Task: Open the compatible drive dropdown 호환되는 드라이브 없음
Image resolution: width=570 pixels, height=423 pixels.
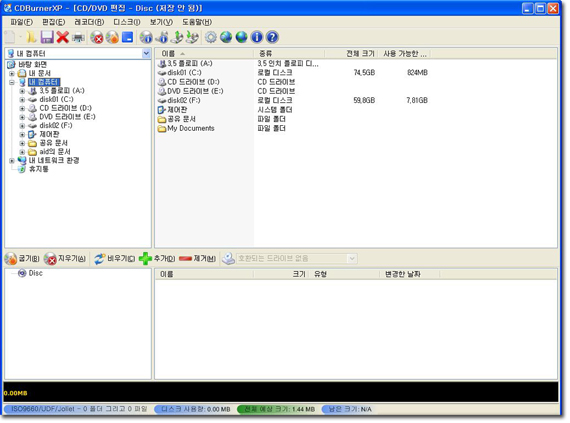Action: coord(296,258)
